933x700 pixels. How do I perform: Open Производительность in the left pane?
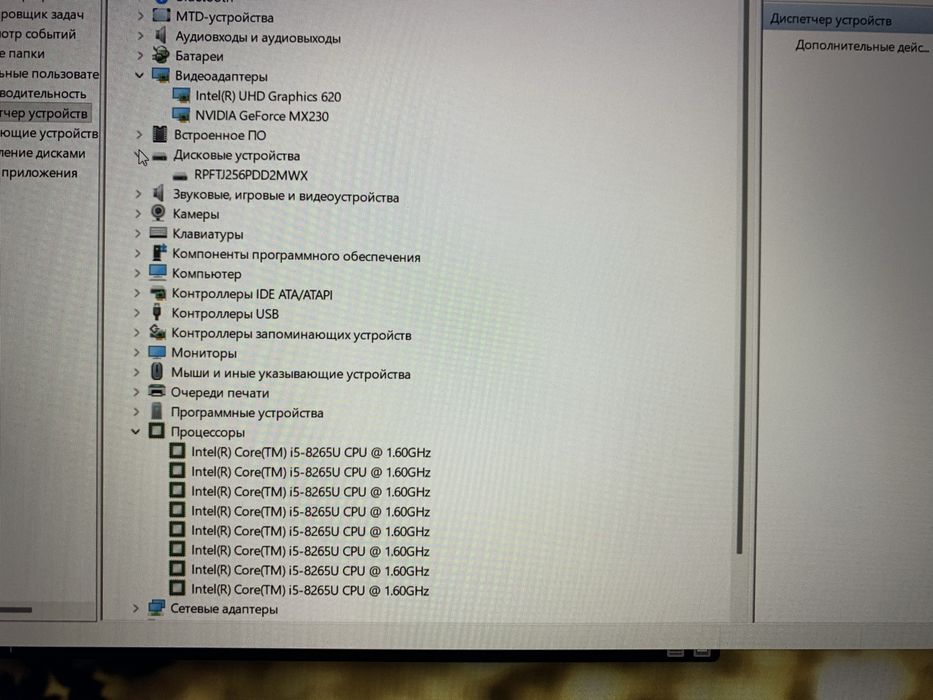[43, 93]
